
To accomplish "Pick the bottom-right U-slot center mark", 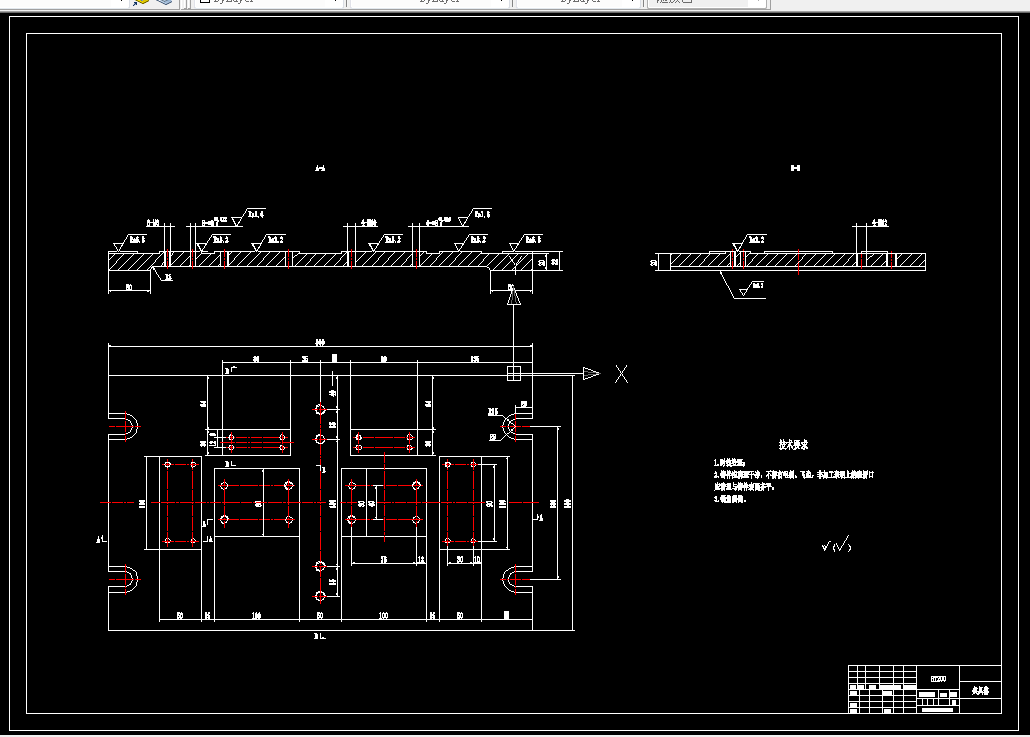I will pos(515,579).
